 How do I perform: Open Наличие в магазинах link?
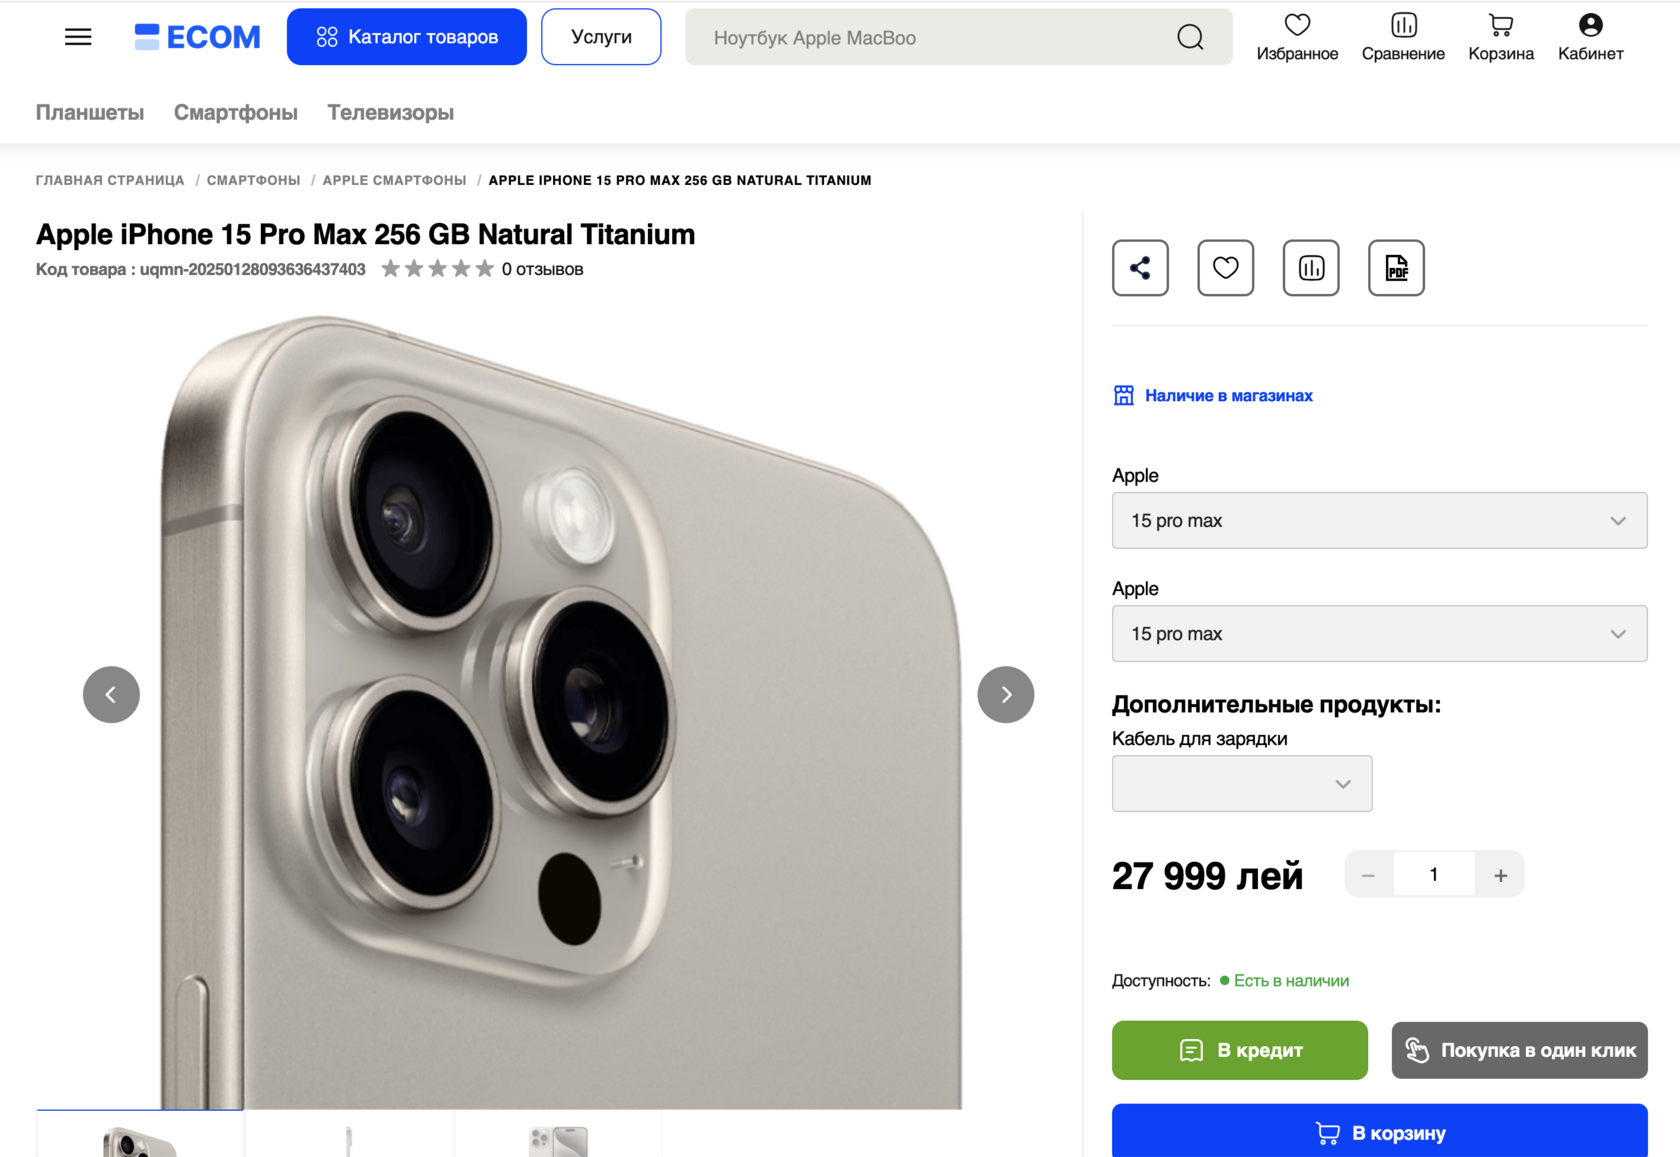(1228, 396)
